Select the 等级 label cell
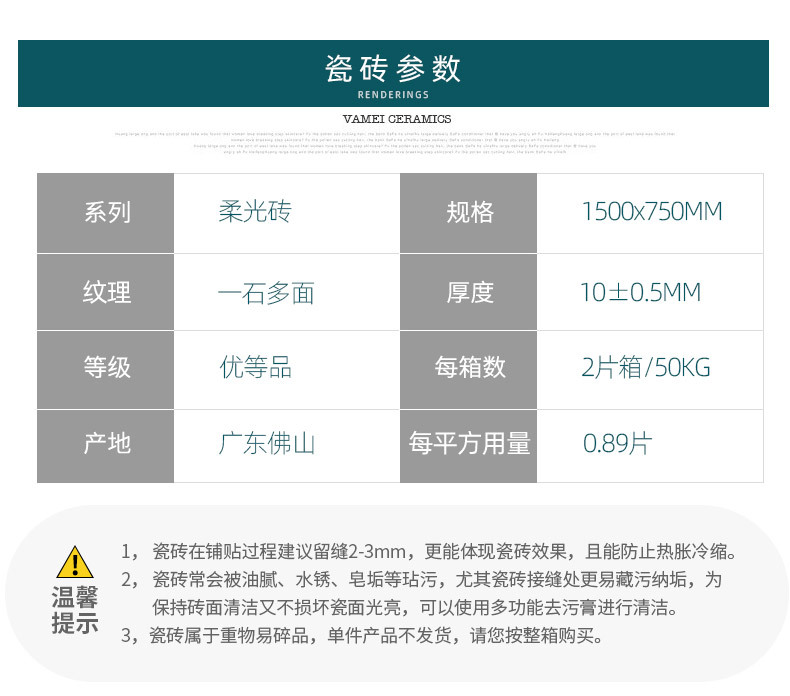Image resolution: width=790 pixels, height=696 pixels. tap(105, 370)
